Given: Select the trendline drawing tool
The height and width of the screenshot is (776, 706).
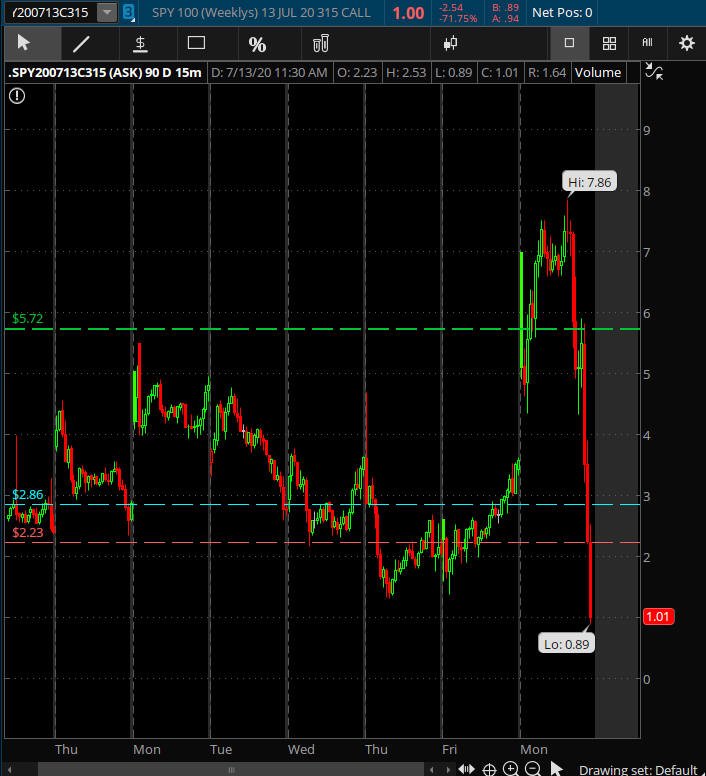Looking at the screenshot, I should [82, 43].
